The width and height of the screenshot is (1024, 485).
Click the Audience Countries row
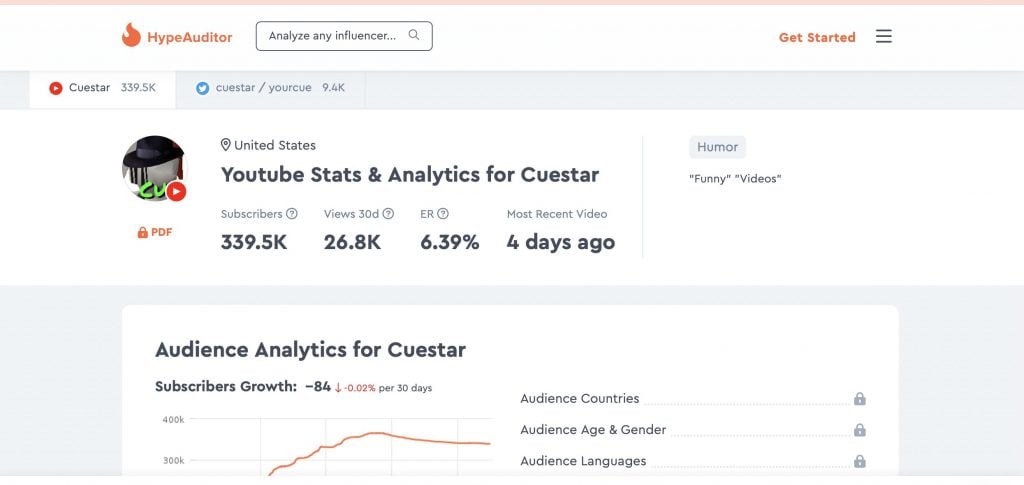[693, 398]
